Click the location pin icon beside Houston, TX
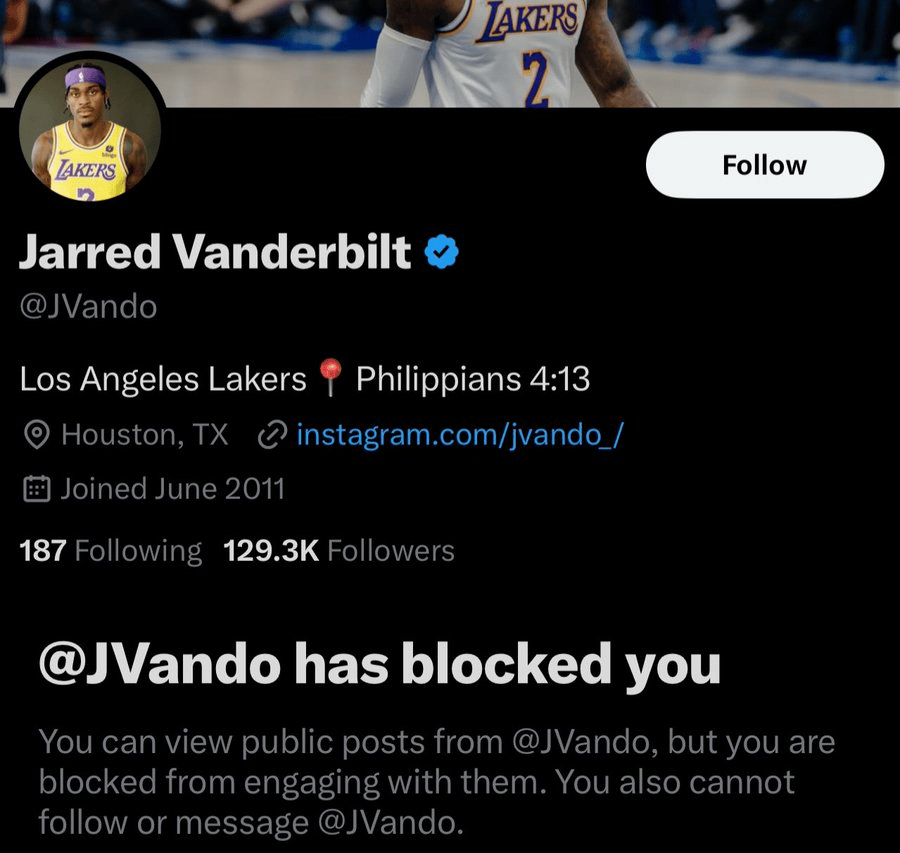This screenshot has width=900, height=853. pos(37,435)
